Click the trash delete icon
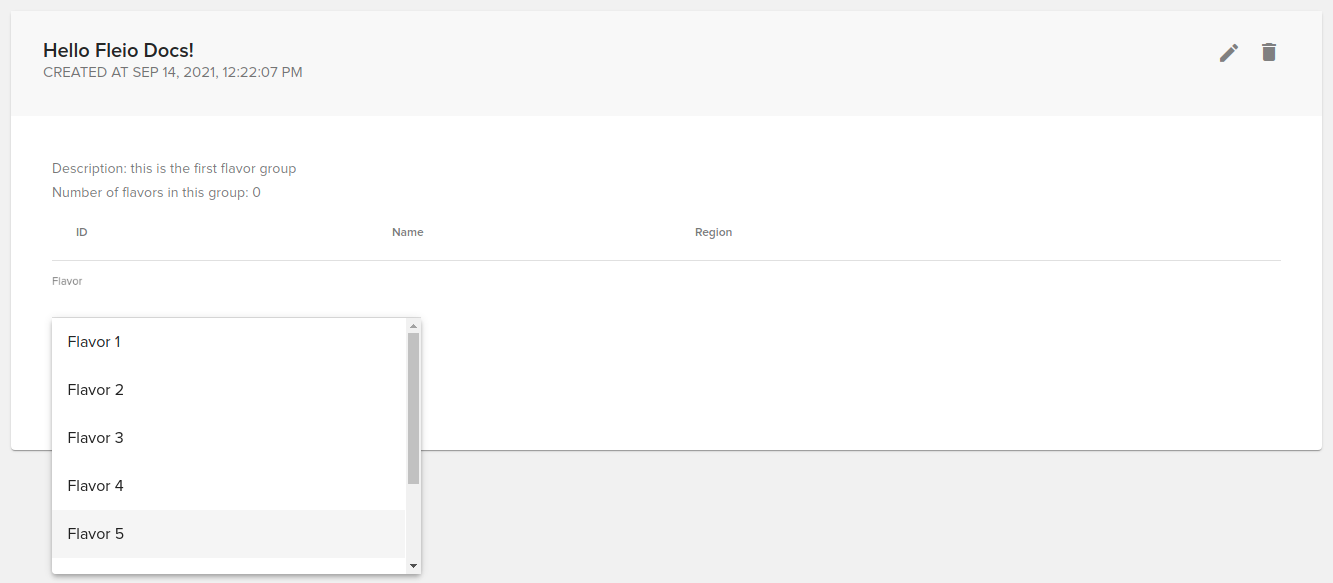 [x=1268, y=53]
